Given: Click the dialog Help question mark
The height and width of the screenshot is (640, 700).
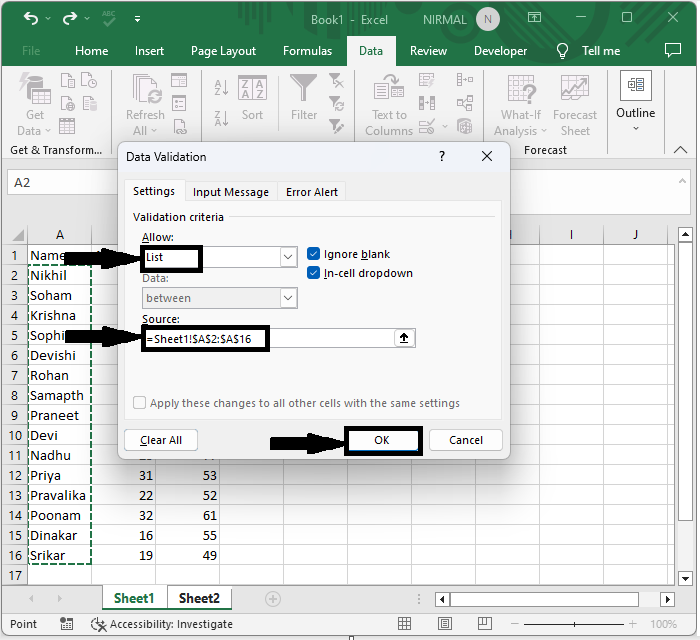Looking at the screenshot, I should (442, 156).
